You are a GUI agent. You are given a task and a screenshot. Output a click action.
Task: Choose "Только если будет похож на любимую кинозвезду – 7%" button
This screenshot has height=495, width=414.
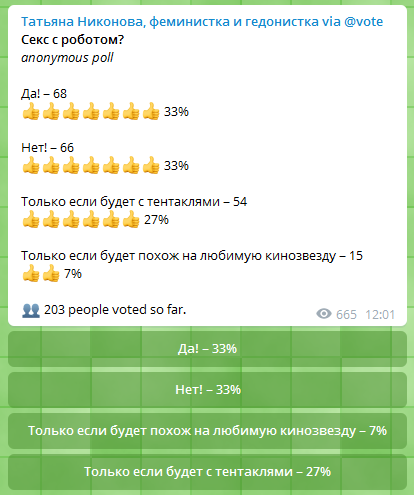pos(207,431)
